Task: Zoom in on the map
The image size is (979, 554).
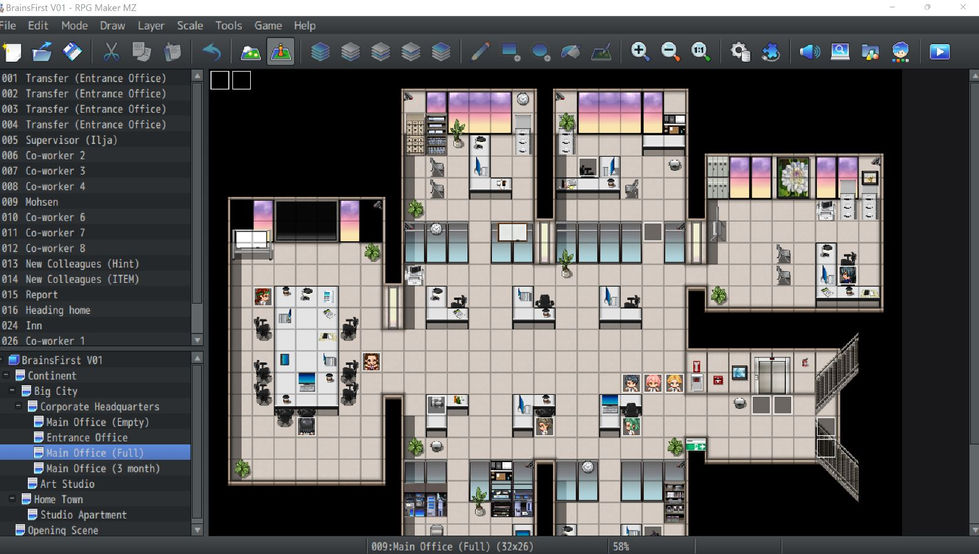Action: [x=640, y=52]
